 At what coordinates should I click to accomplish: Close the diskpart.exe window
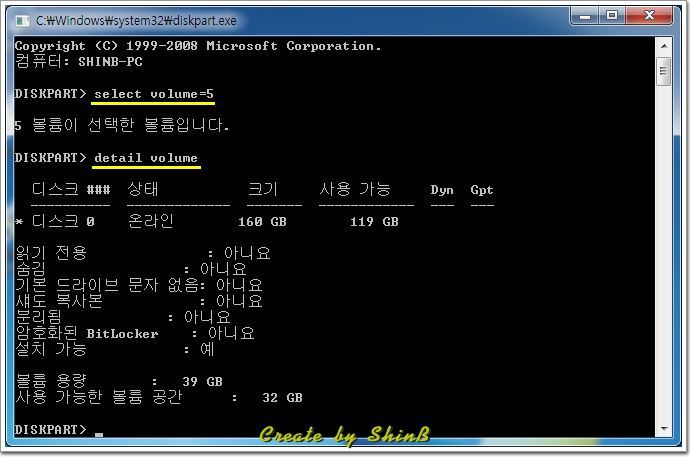pos(649,16)
